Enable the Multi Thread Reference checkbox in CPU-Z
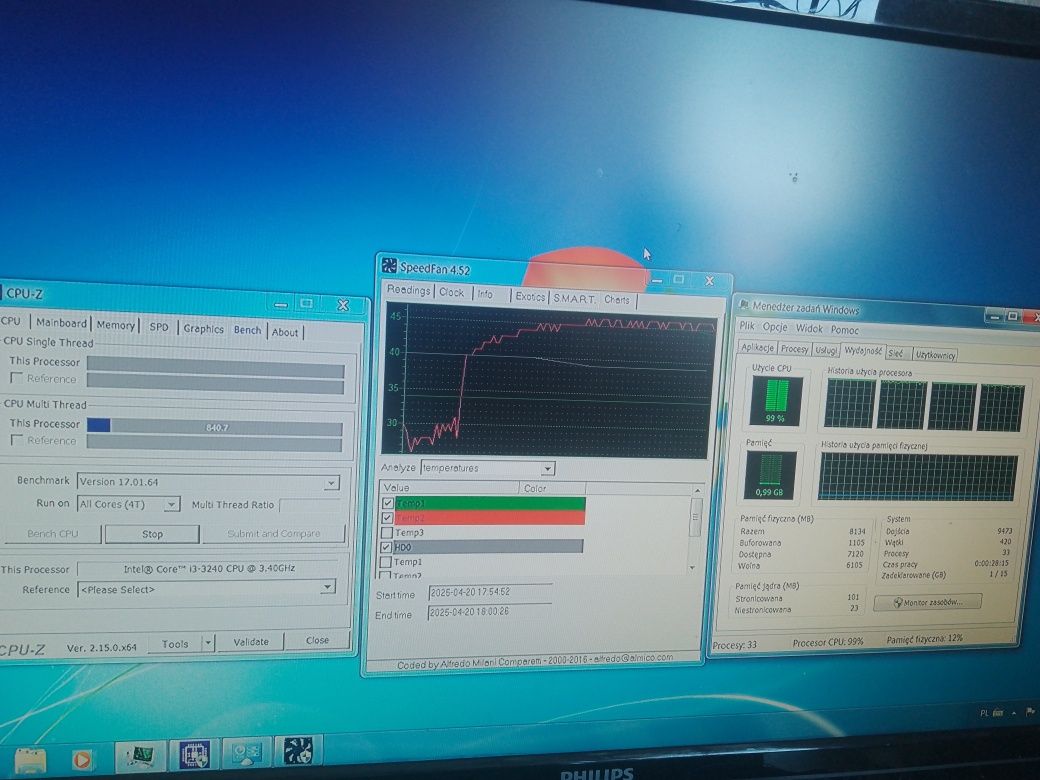Screen dimensions: 1040x780 17,440
